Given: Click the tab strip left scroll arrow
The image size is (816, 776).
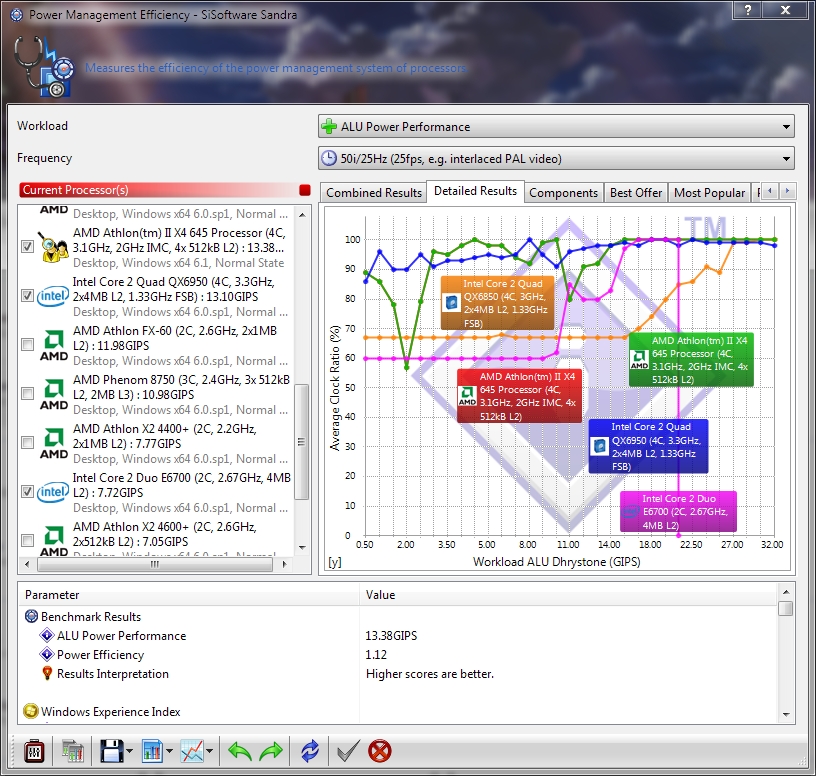Looking at the screenshot, I should coord(770,191).
